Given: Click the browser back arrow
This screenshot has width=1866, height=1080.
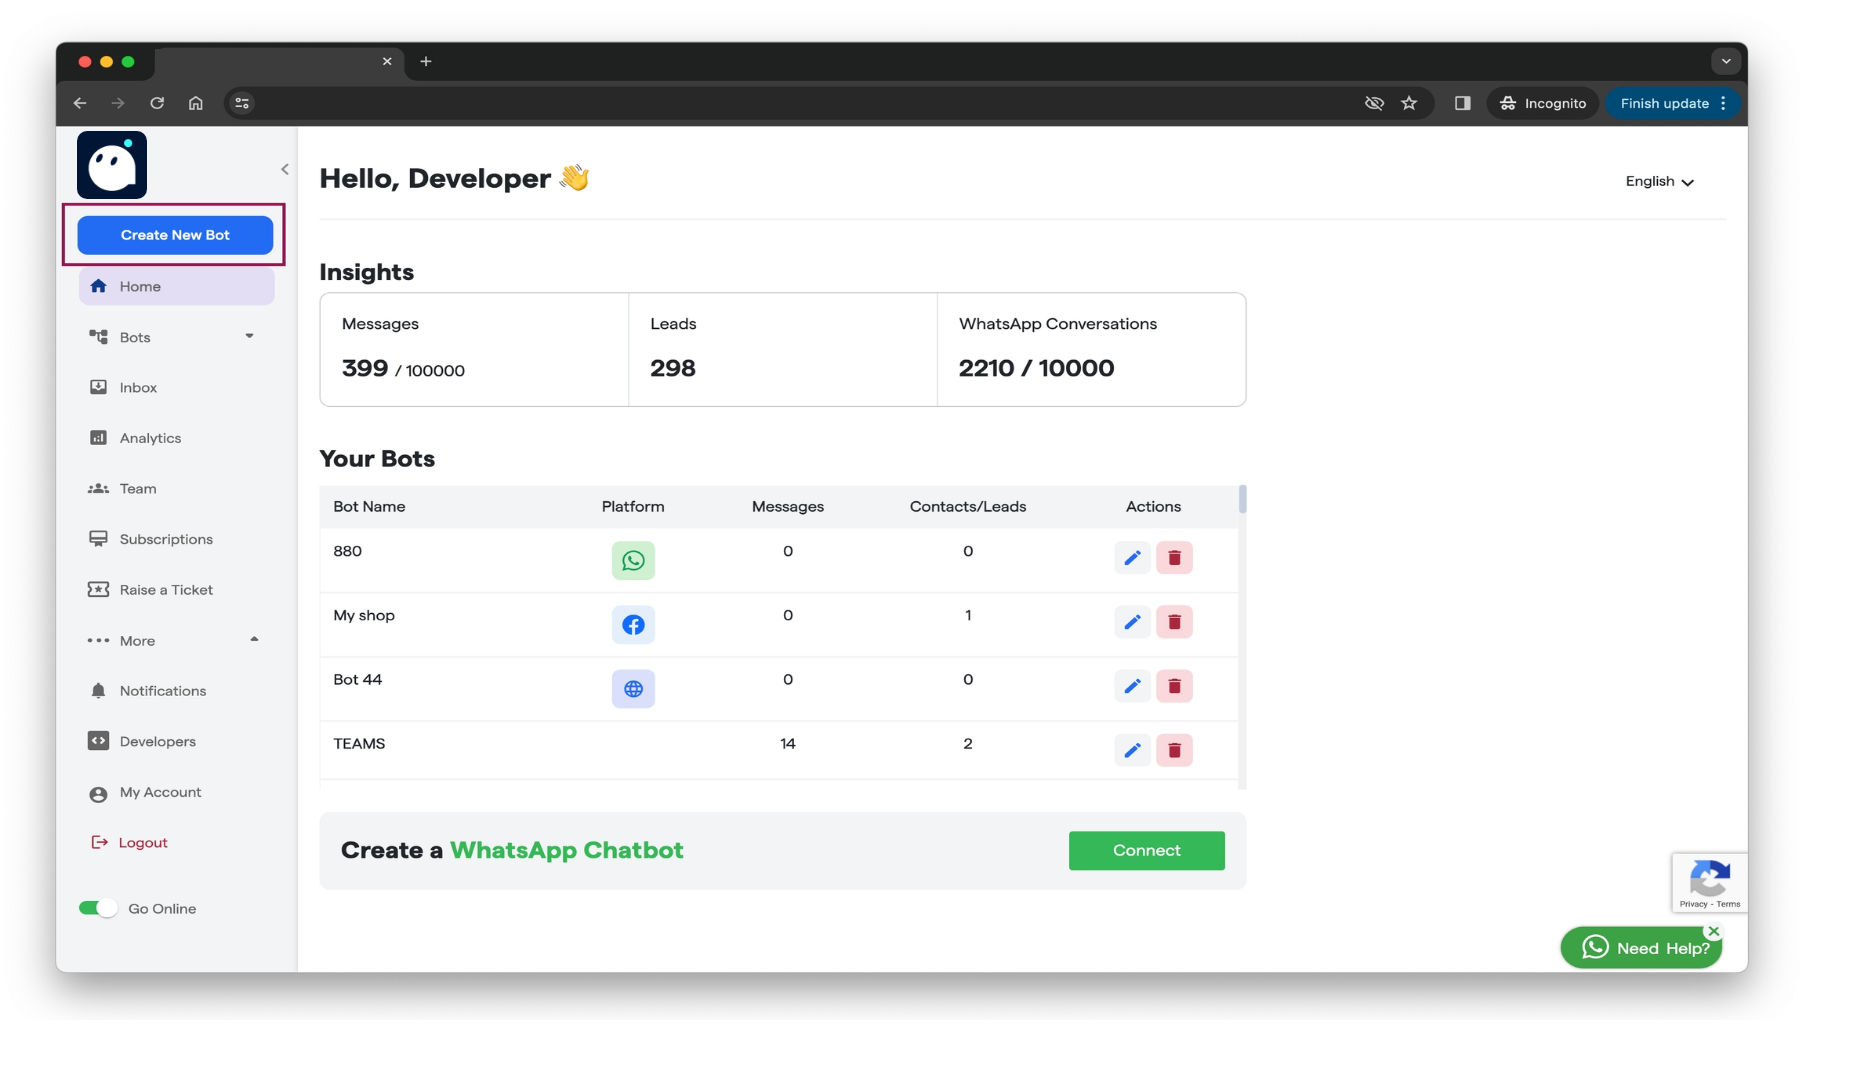Looking at the screenshot, I should coord(80,103).
